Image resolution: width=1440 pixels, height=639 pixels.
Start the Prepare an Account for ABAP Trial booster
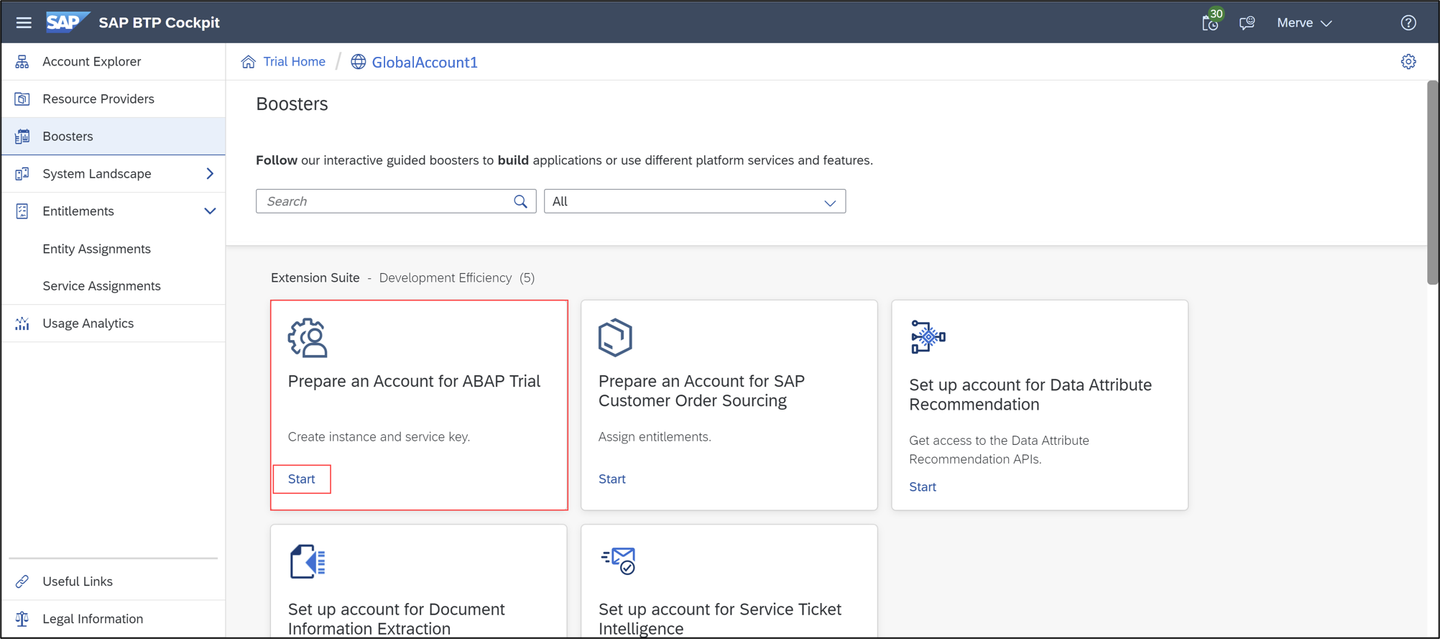tap(302, 479)
